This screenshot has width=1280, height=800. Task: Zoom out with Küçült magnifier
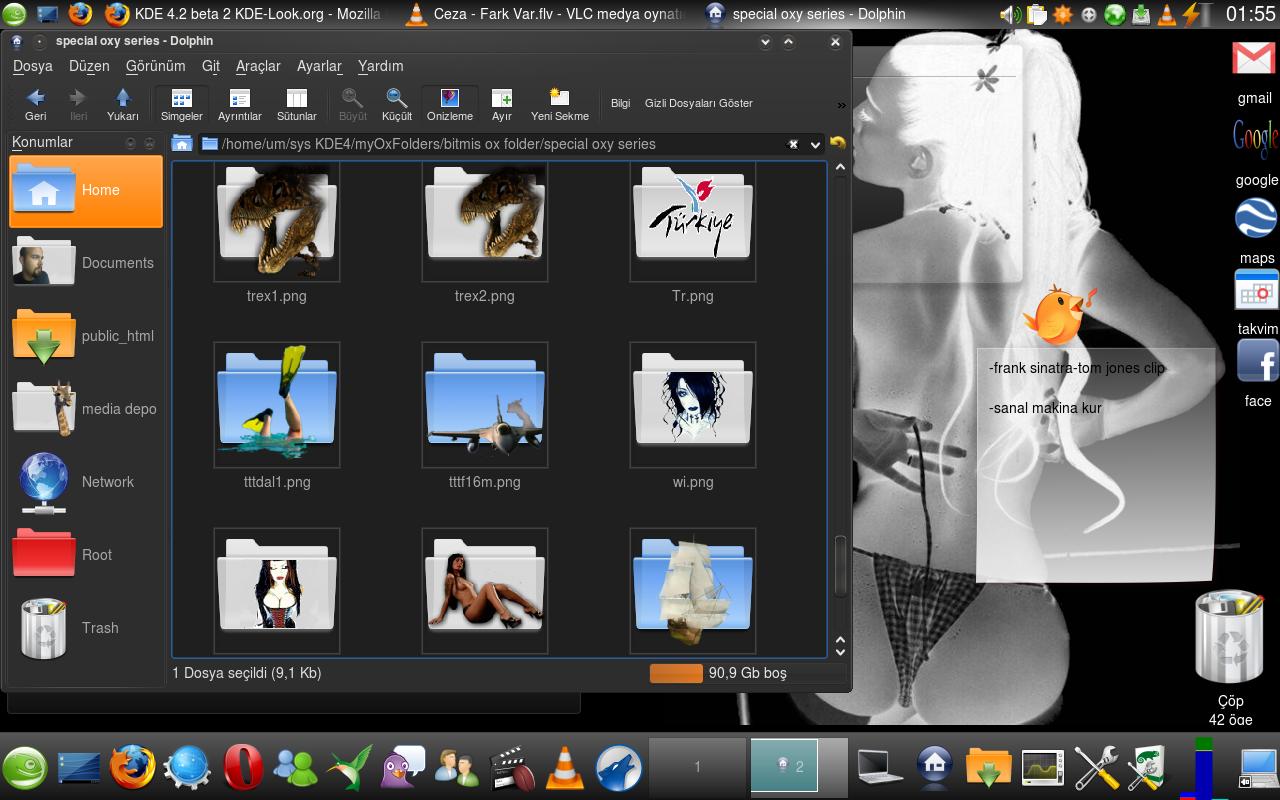click(x=397, y=104)
